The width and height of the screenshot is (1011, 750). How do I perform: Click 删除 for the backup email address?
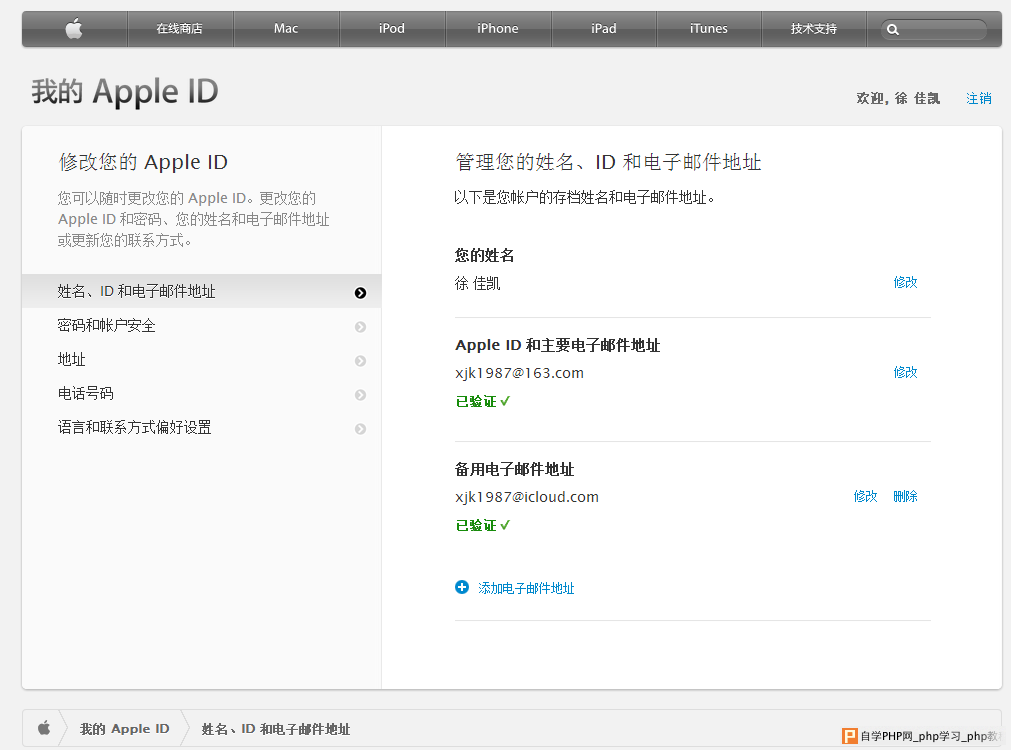point(905,496)
